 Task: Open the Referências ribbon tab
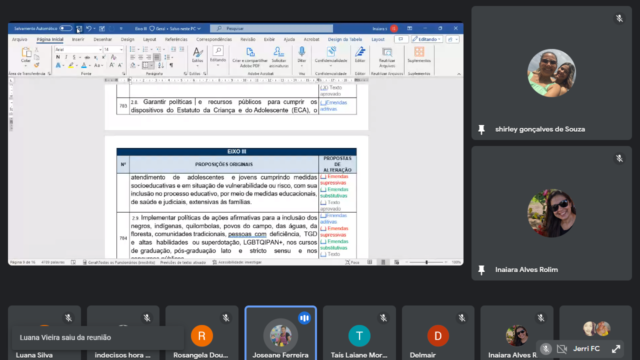(176, 40)
